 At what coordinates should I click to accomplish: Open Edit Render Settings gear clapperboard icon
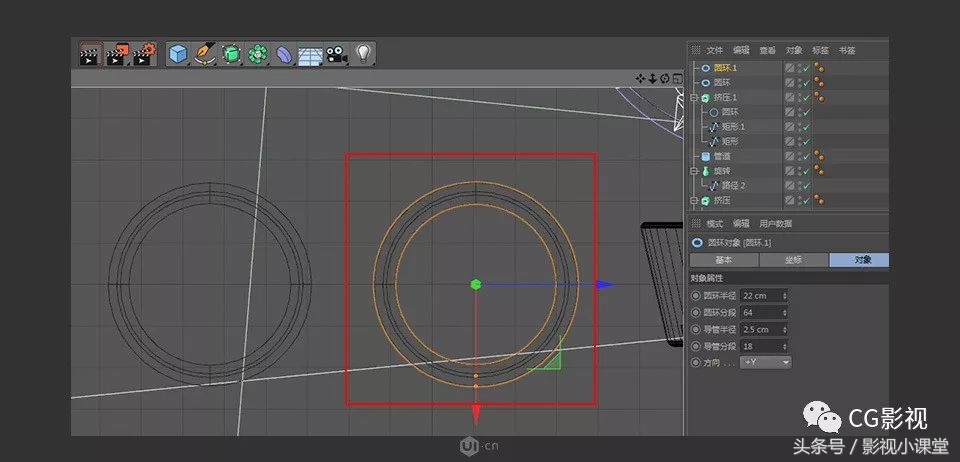[145, 54]
